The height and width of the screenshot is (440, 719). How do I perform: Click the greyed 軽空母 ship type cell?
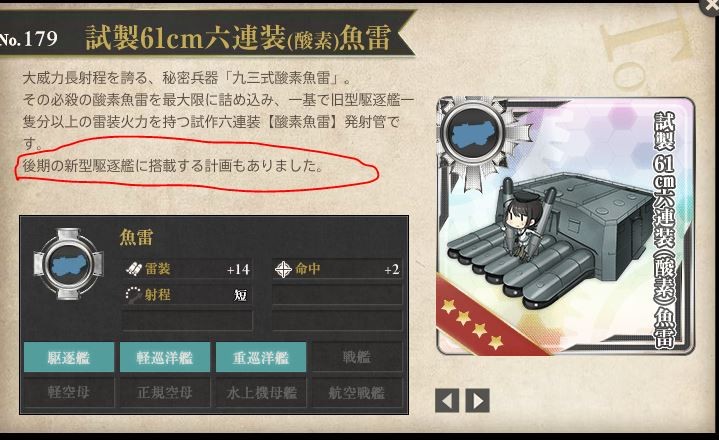click(69, 392)
